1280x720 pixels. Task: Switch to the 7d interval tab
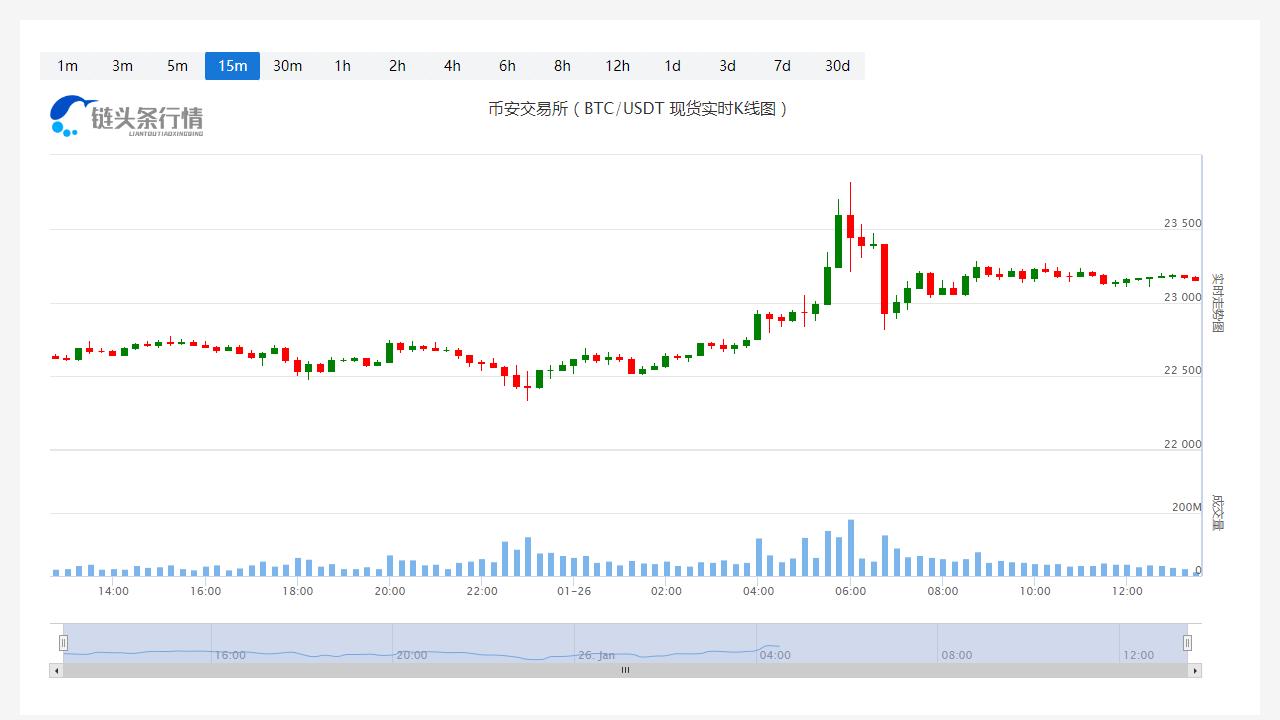point(782,66)
